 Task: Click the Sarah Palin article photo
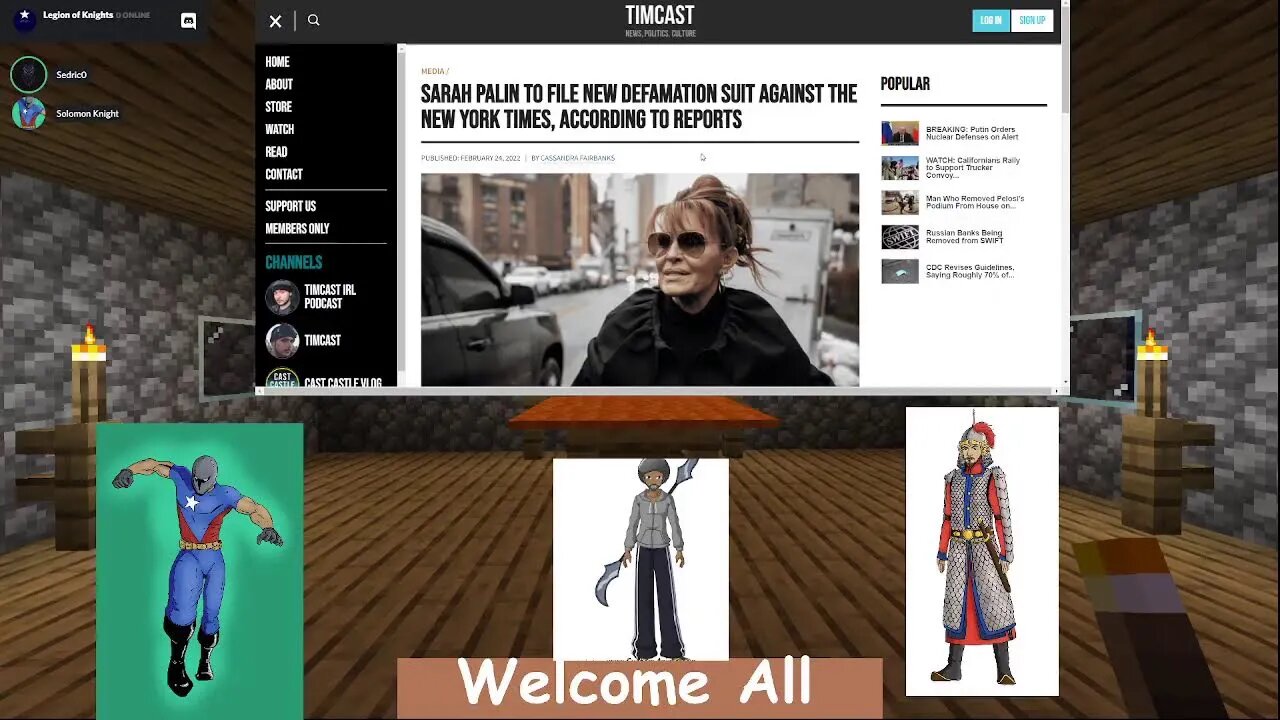tap(639, 280)
